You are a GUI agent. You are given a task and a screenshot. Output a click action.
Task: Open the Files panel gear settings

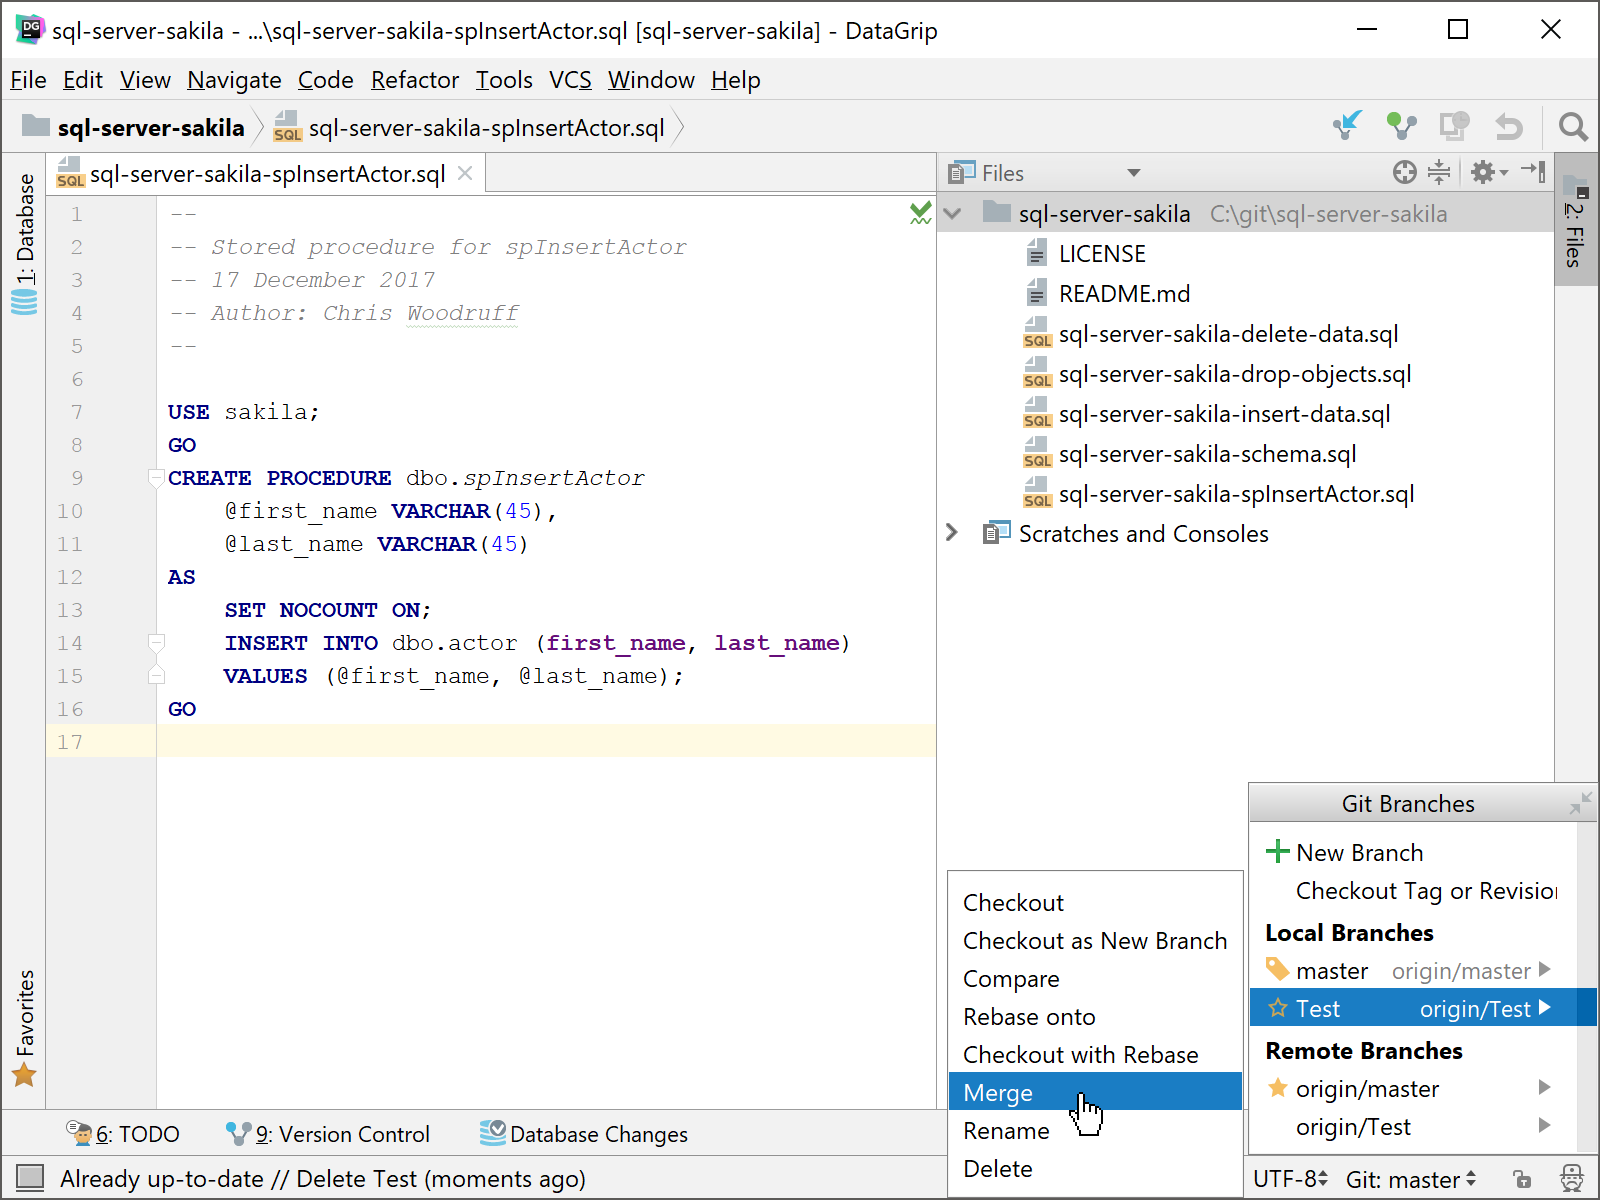pyautogui.click(x=1488, y=172)
